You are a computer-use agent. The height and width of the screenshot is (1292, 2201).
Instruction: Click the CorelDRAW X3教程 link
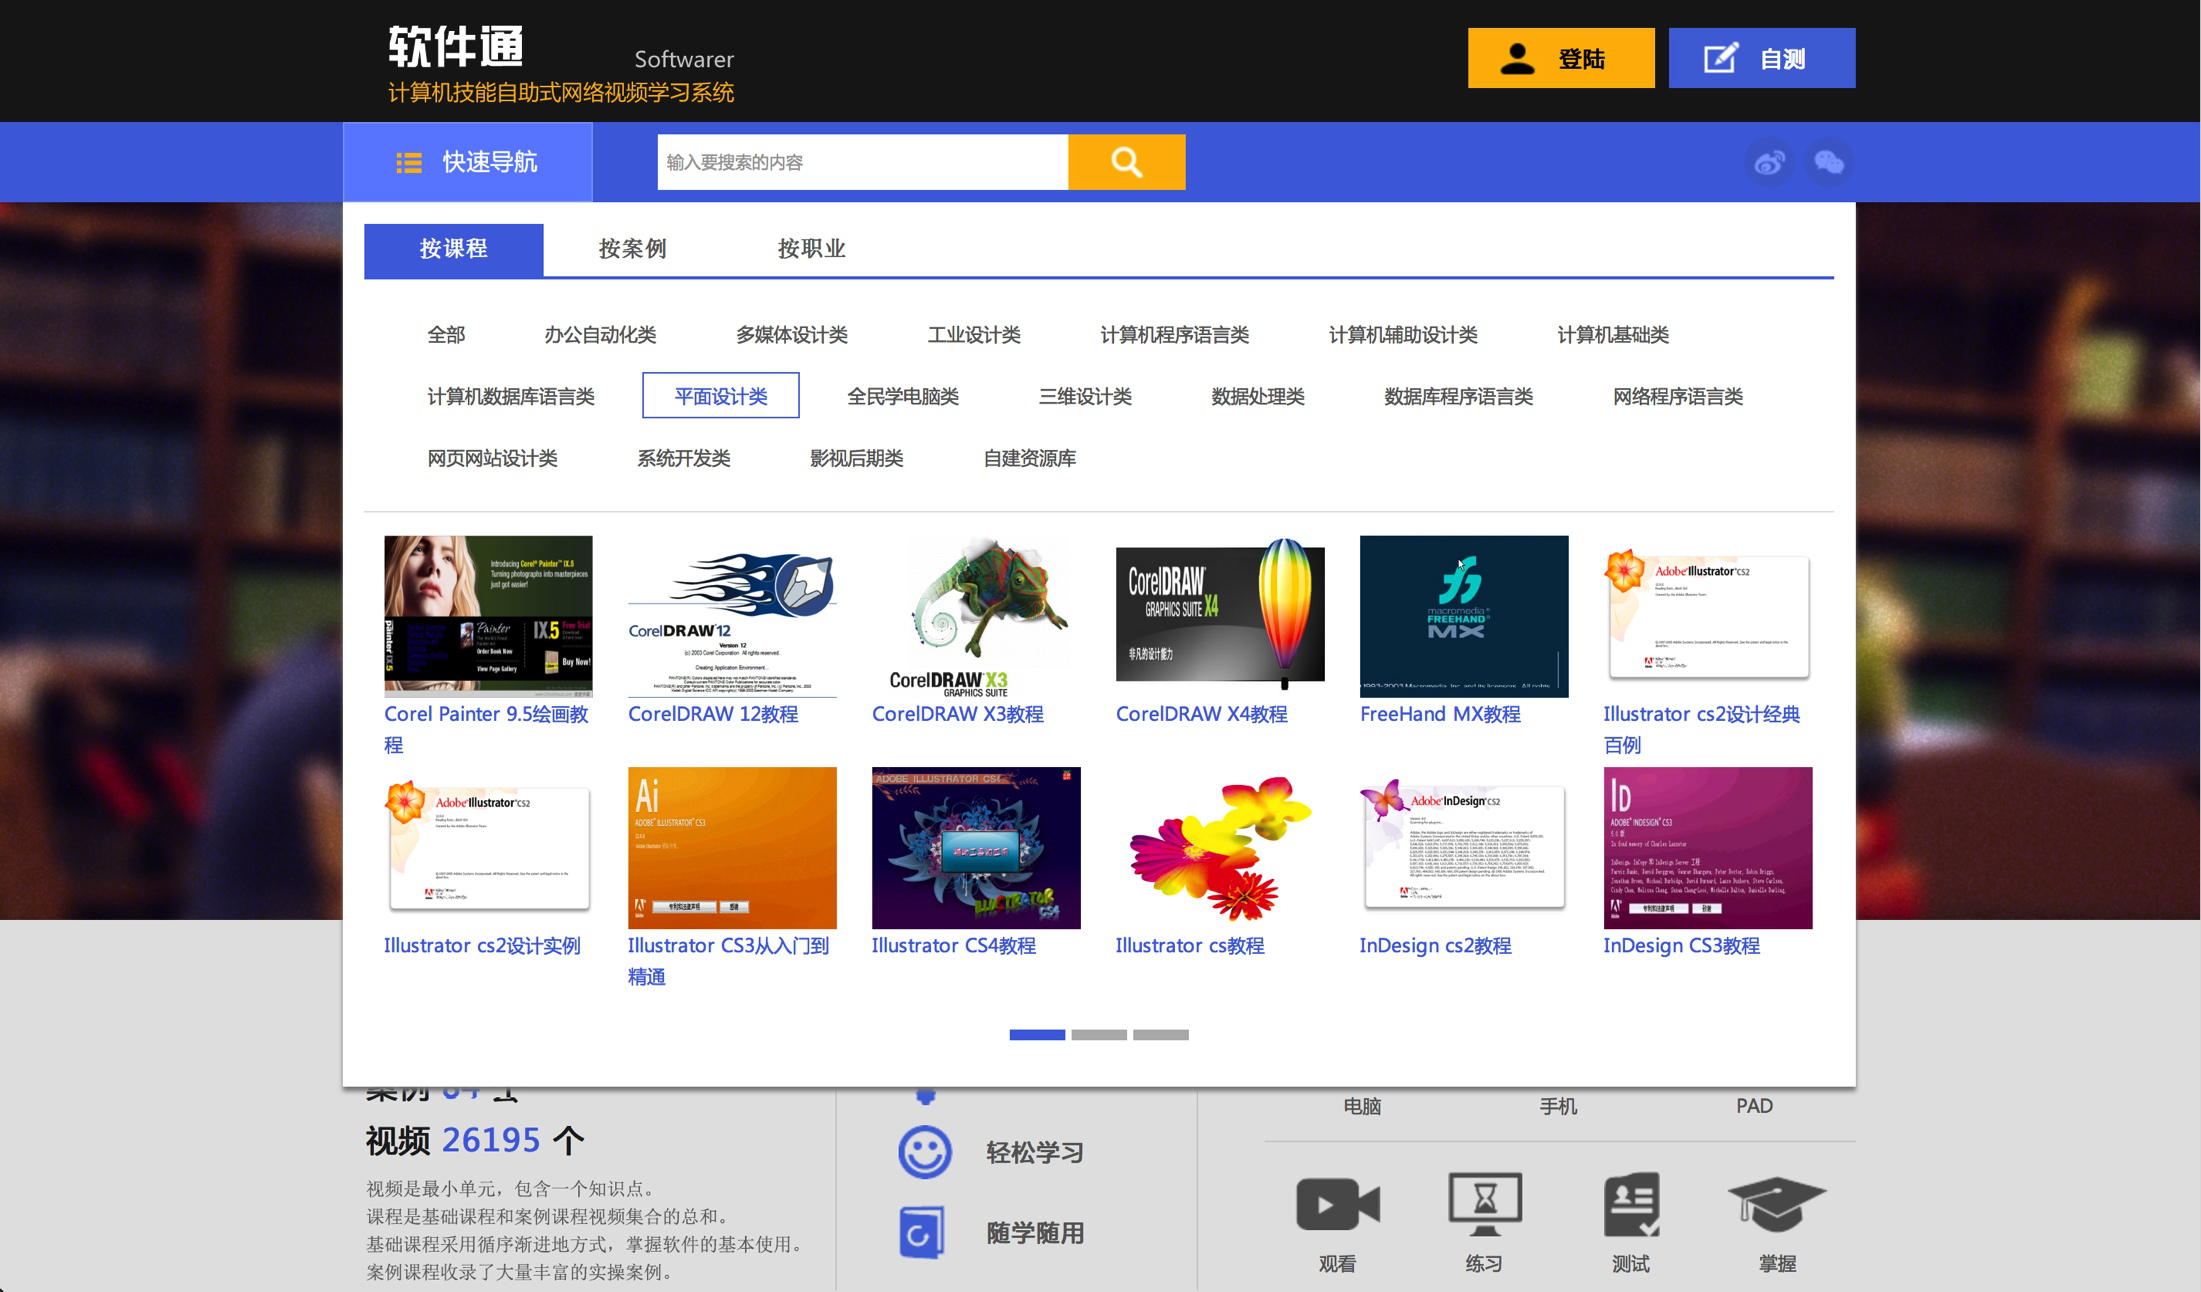coord(957,714)
